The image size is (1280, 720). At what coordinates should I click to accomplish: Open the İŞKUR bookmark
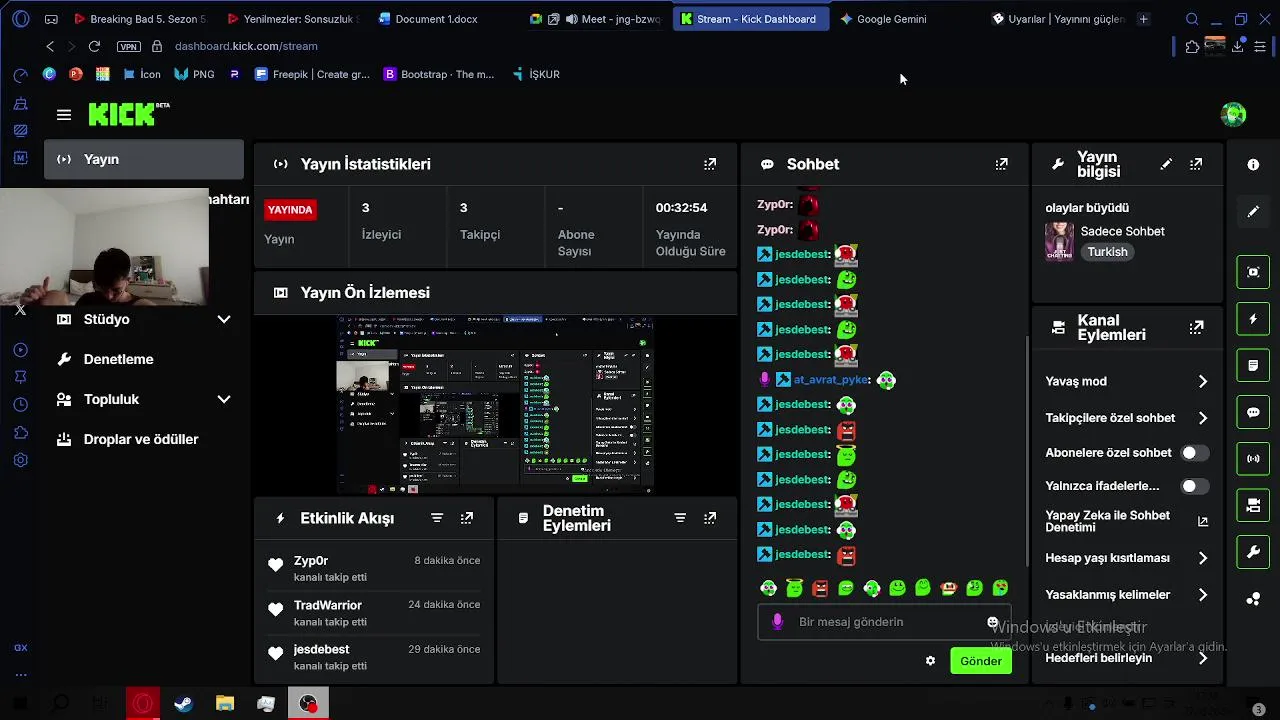click(x=535, y=74)
